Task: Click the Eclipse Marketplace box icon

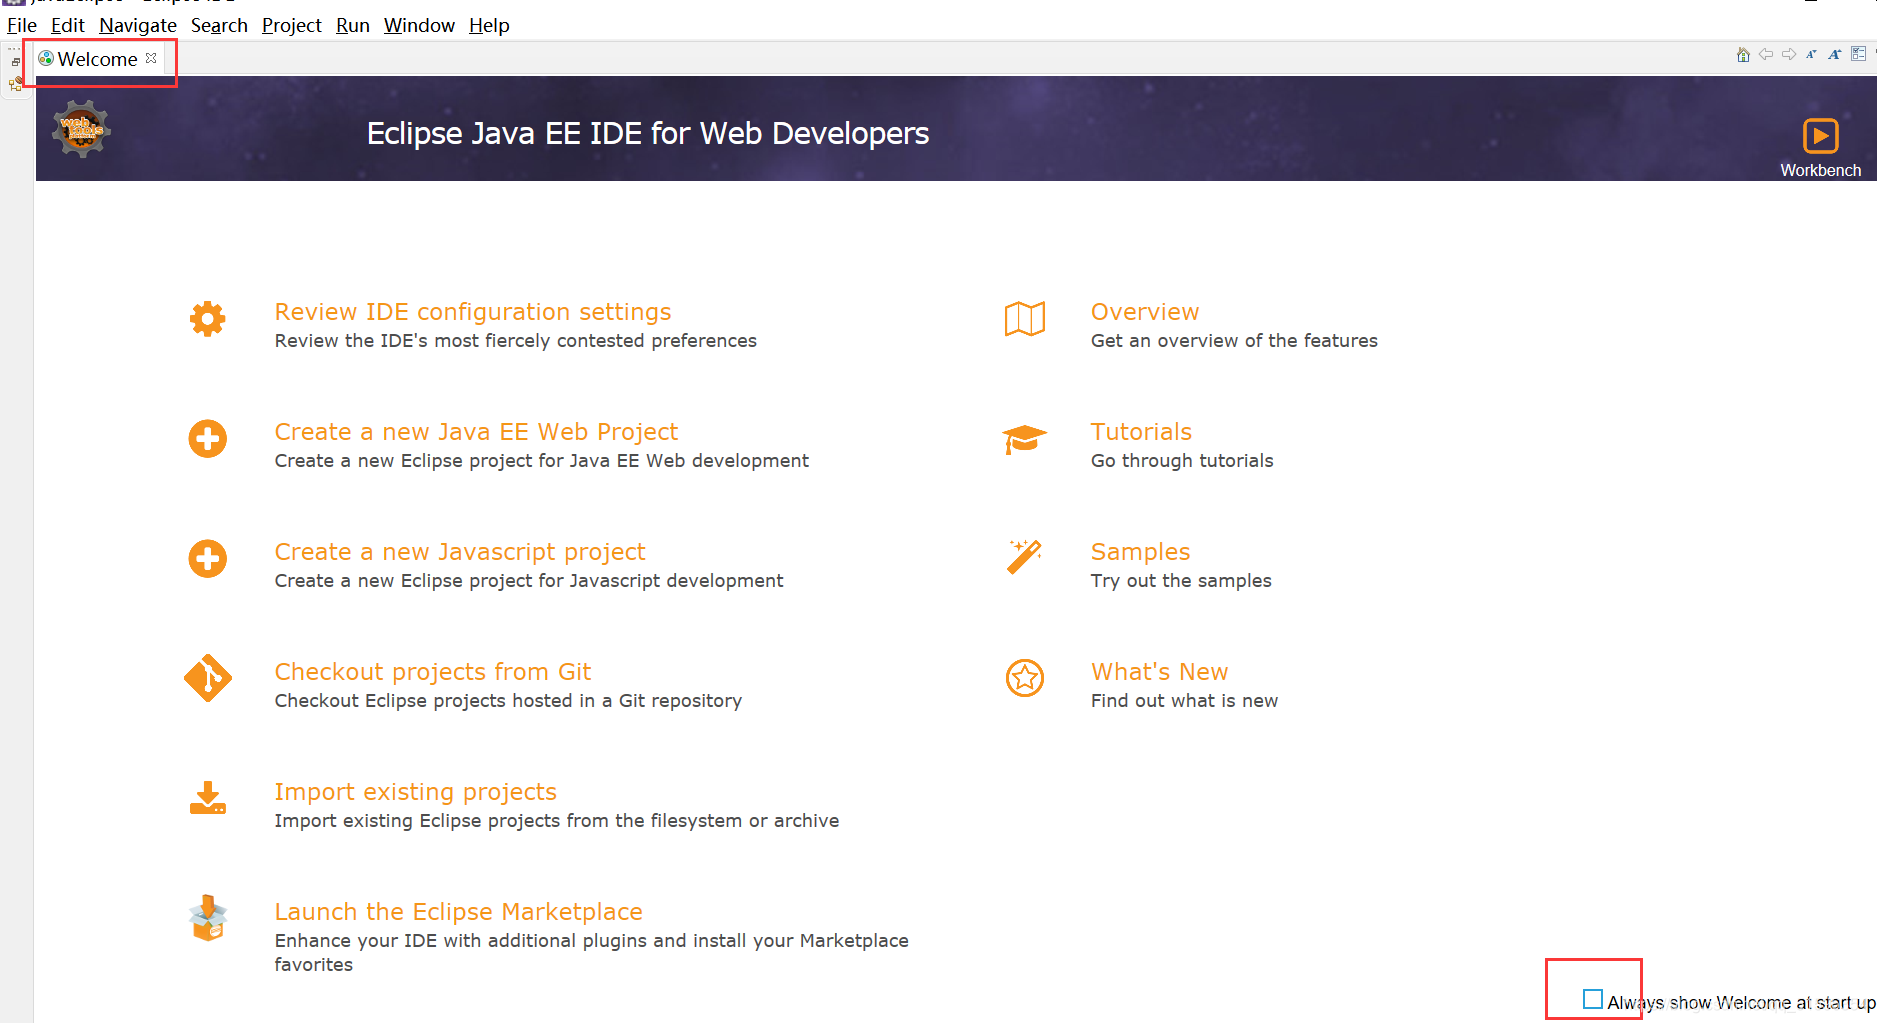Action: (x=208, y=918)
